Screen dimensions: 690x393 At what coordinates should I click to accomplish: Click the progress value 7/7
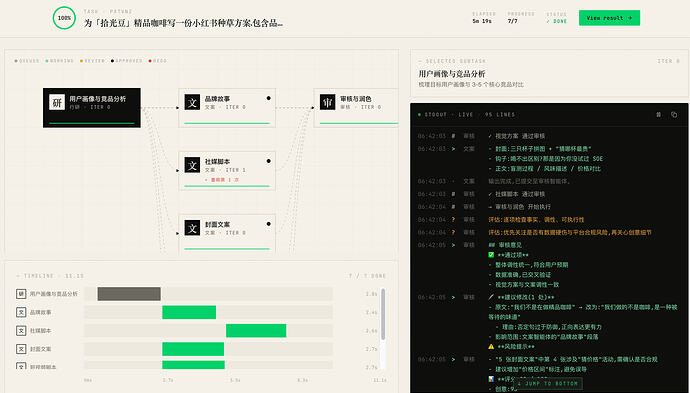click(x=512, y=21)
